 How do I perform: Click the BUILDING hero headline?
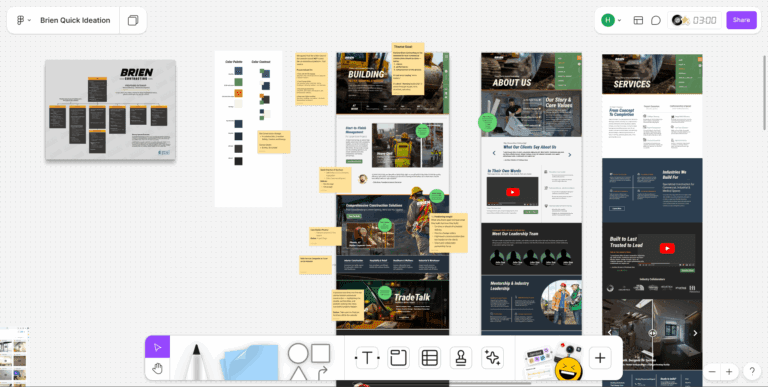(x=365, y=74)
